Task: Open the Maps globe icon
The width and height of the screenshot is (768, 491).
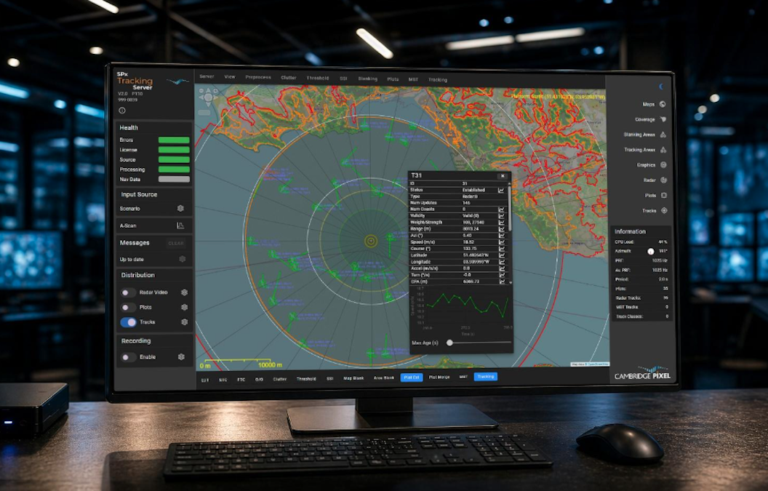Action: (662, 104)
